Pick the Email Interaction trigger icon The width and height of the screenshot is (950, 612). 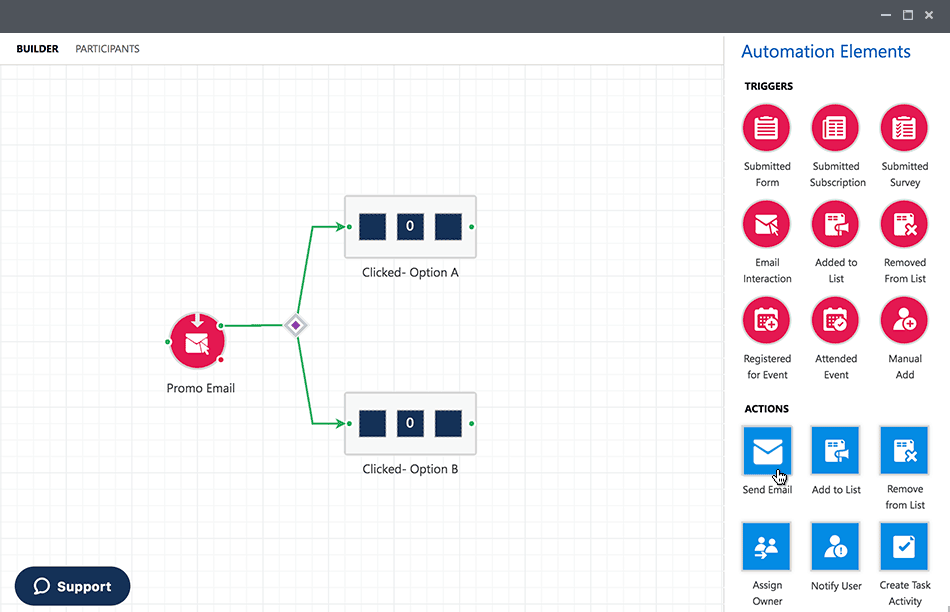[x=766, y=225]
